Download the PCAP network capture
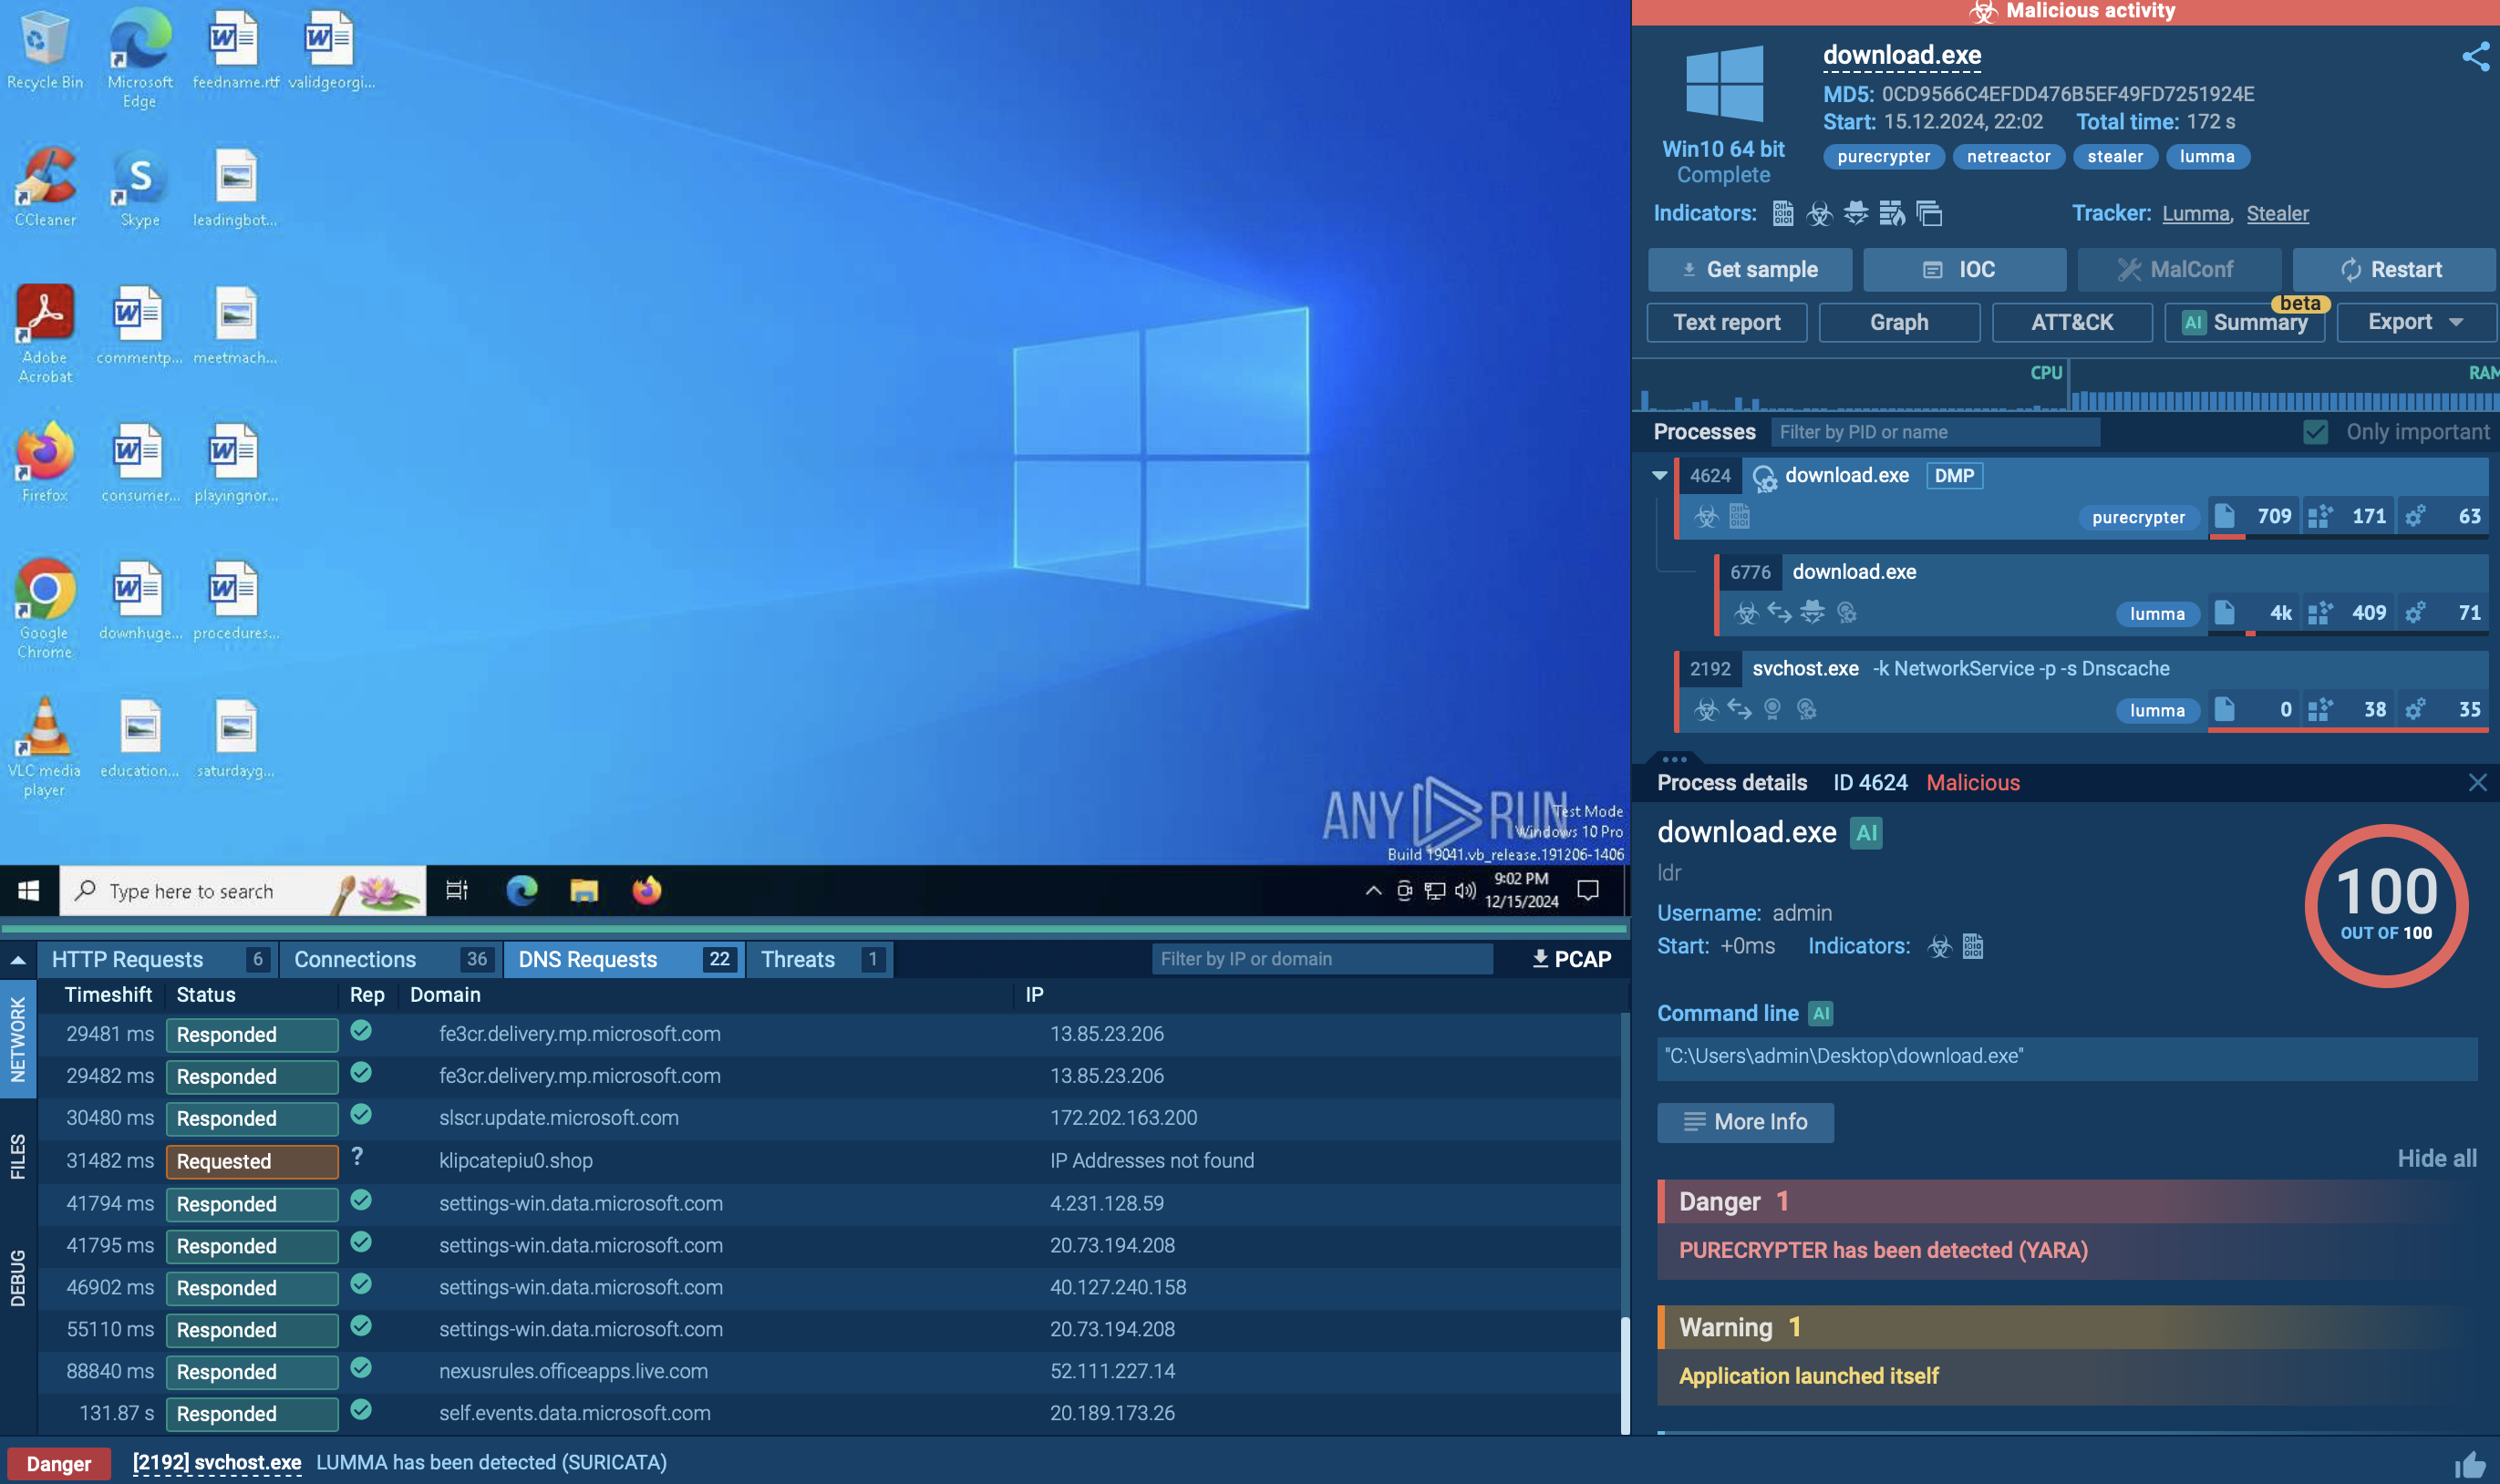This screenshot has height=1484, width=2500. pyautogui.click(x=1571, y=958)
